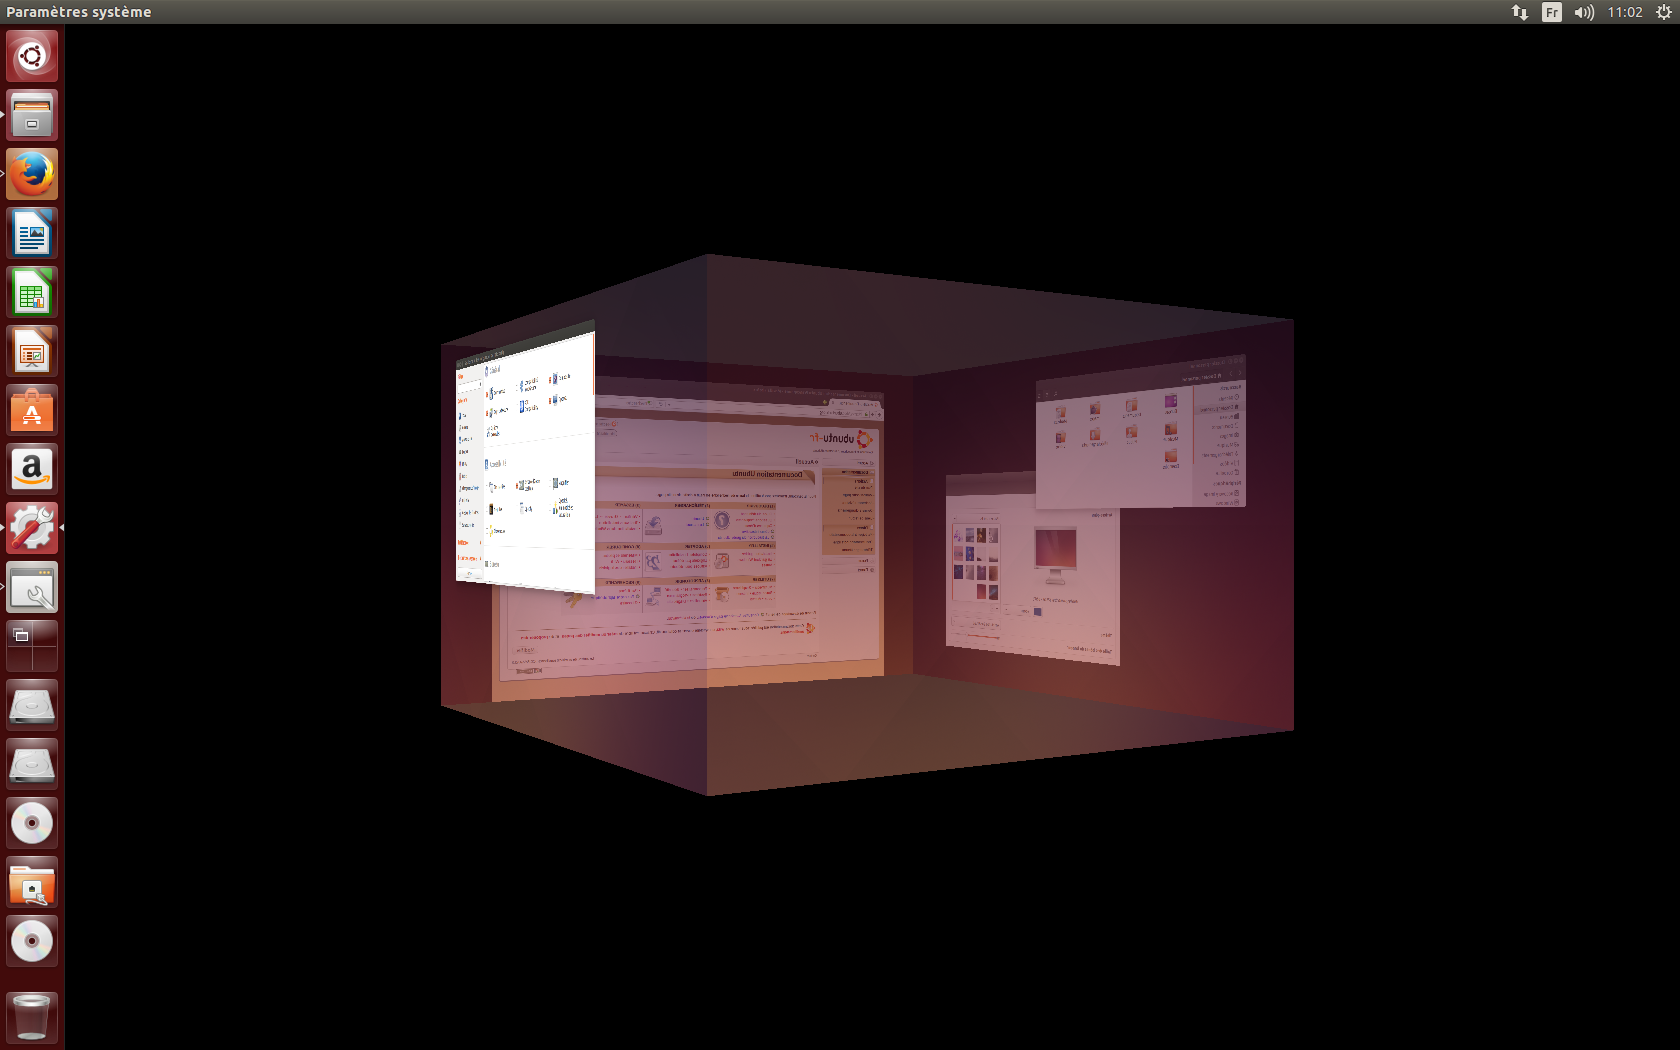Open the orange folder launcher icon

click(32, 883)
